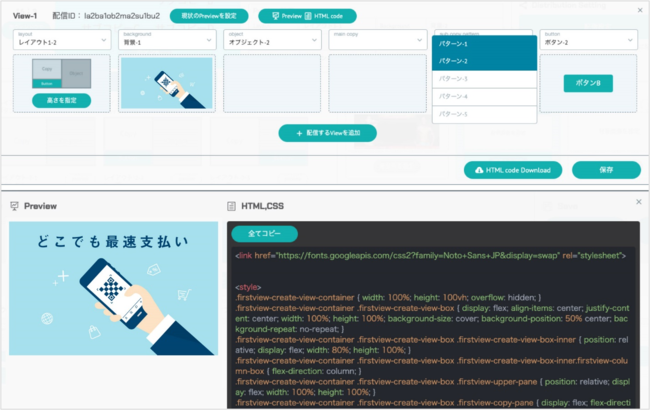Close the View-1 settings panel
650x411 pixels.
(640, 10)
